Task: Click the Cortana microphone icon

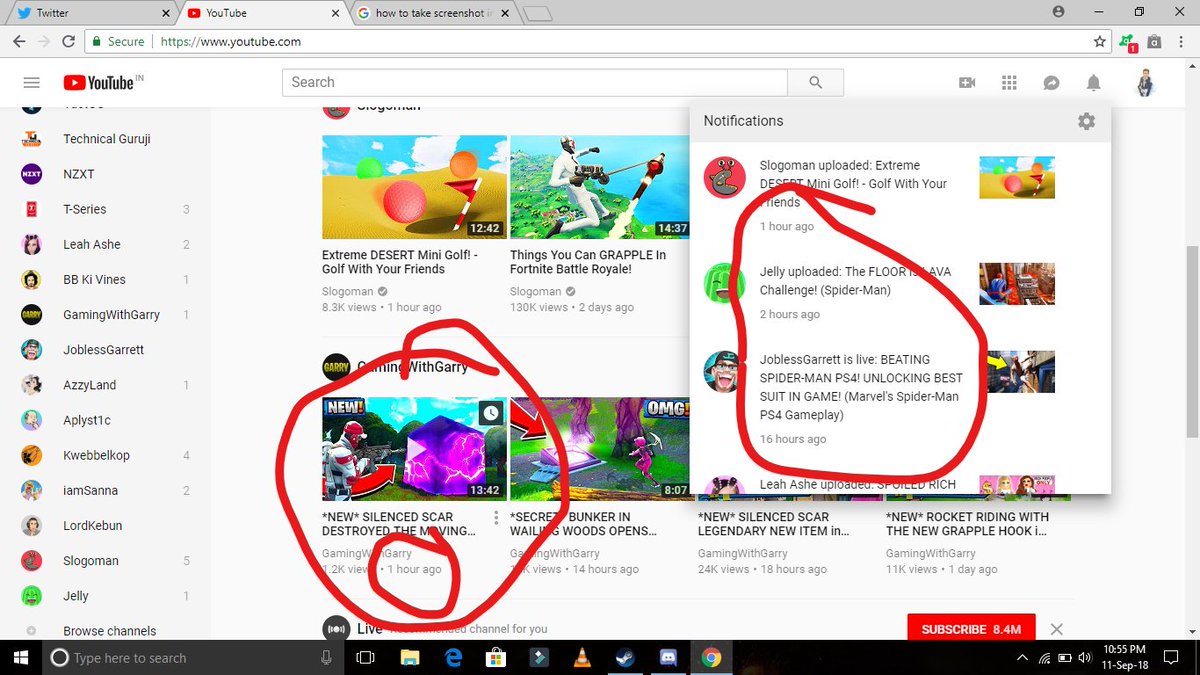Action: click(x=326, y=657)
